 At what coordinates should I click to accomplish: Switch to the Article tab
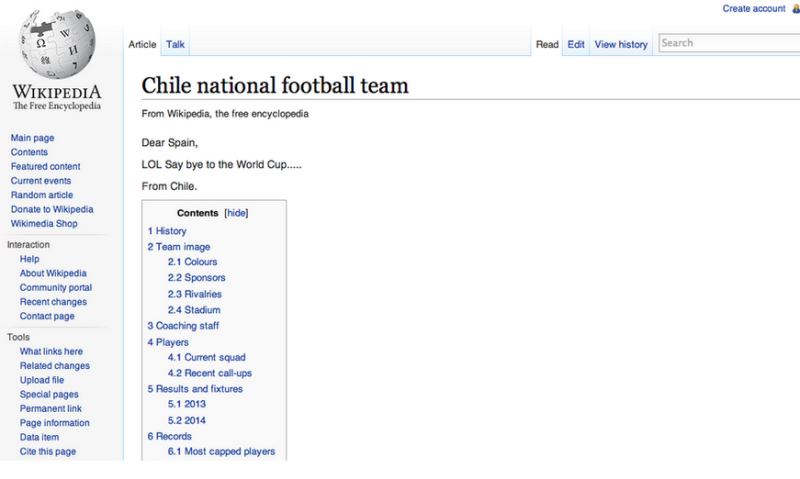click(142, 44)
